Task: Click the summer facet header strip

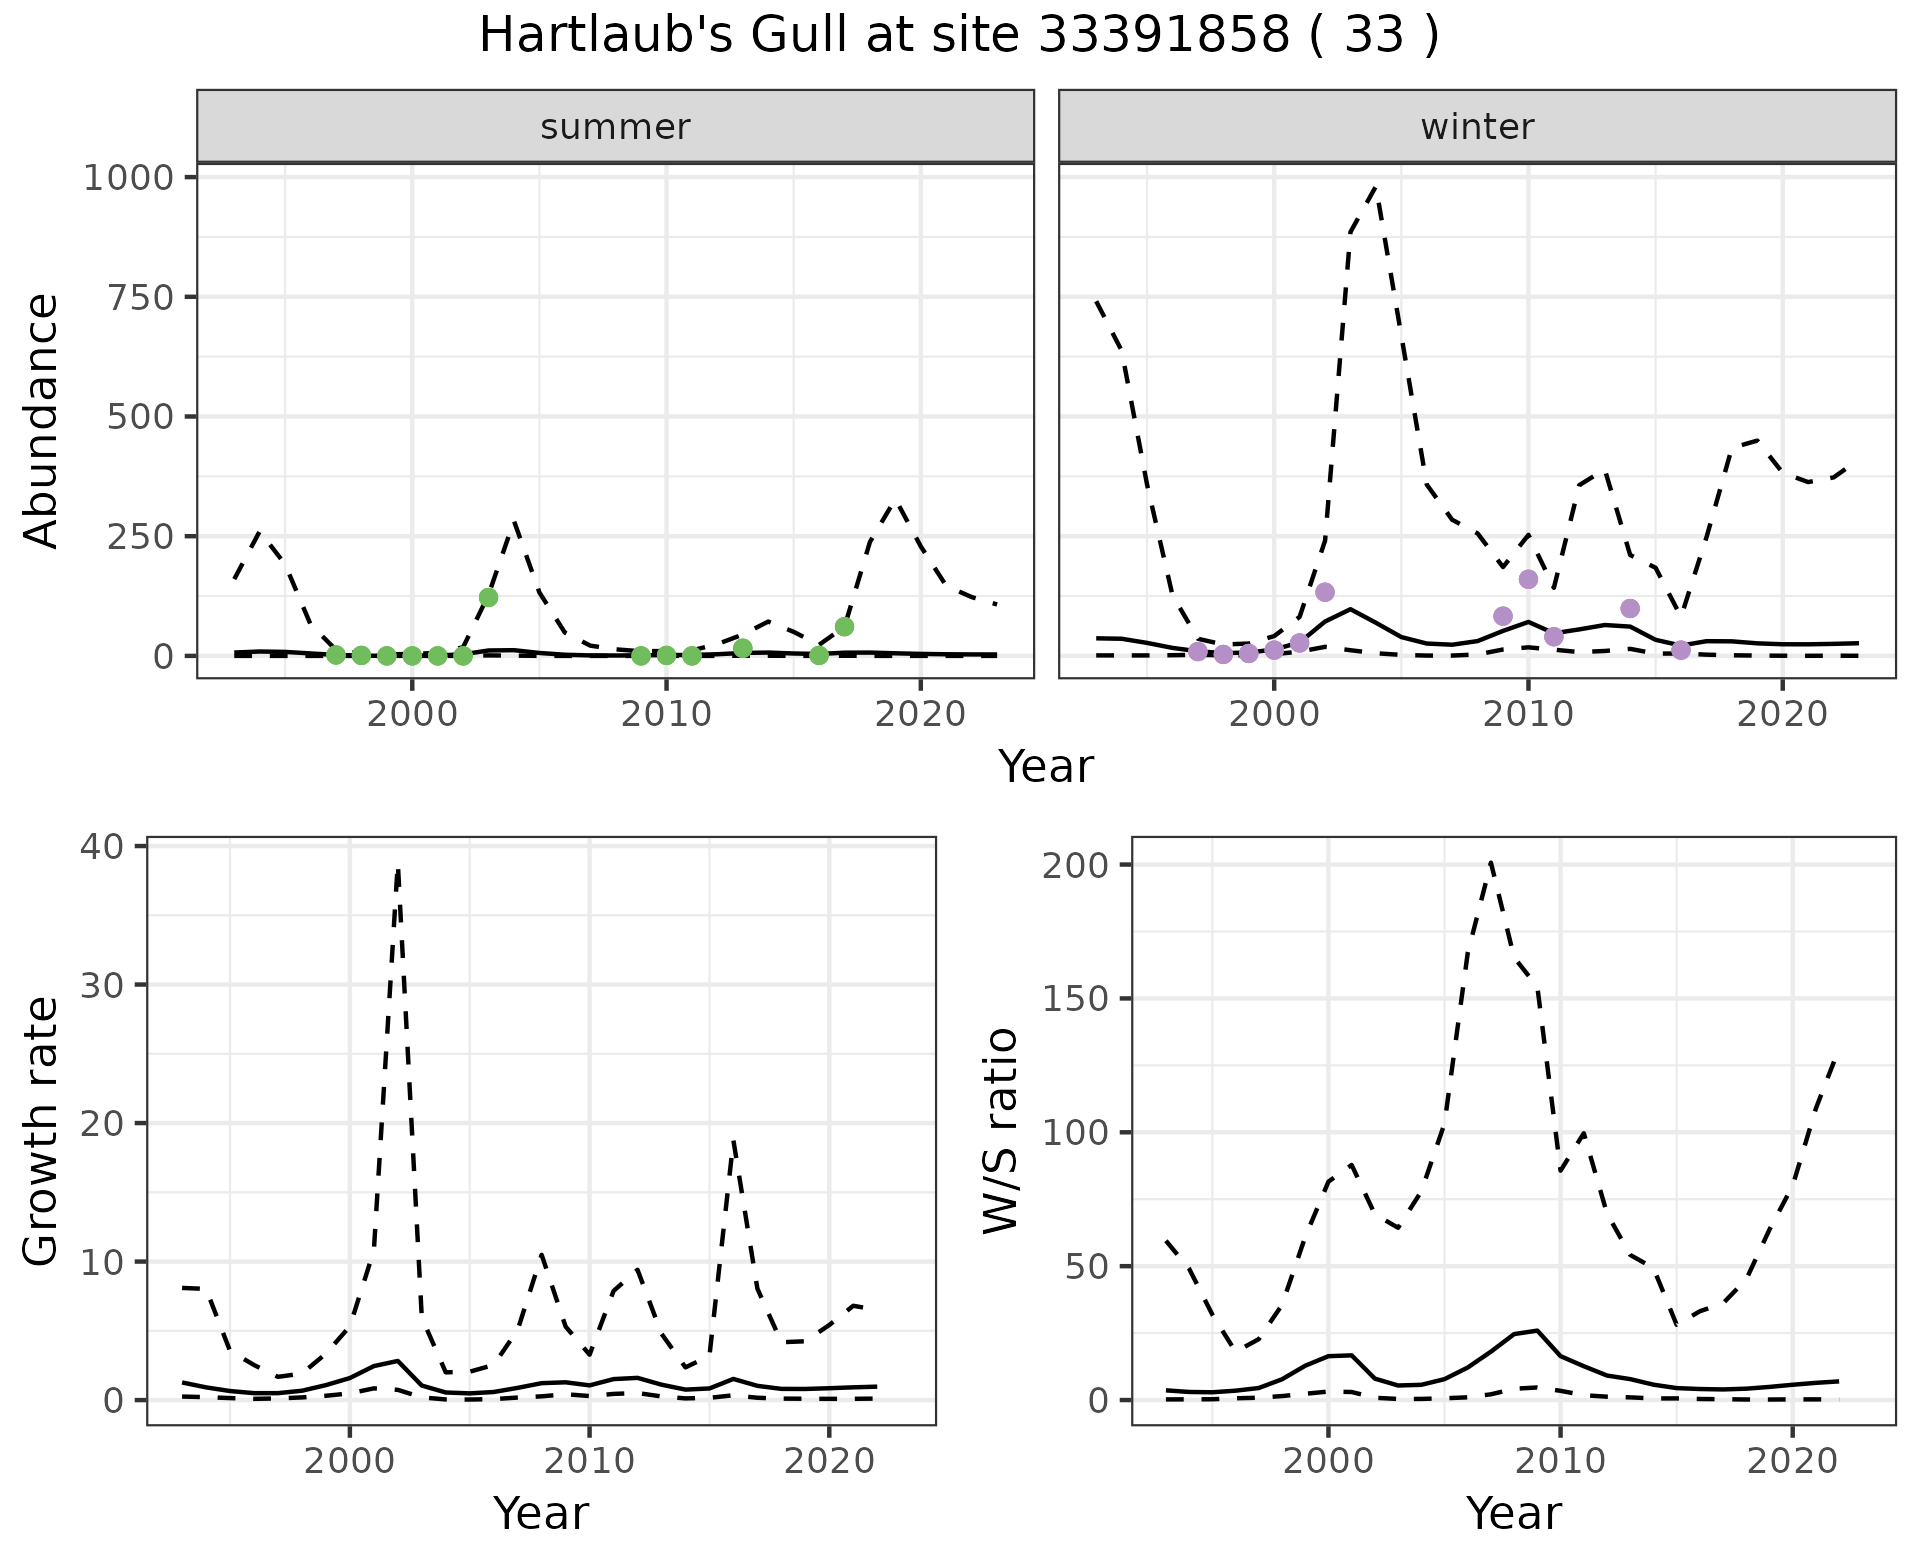Action: point(615,127)
